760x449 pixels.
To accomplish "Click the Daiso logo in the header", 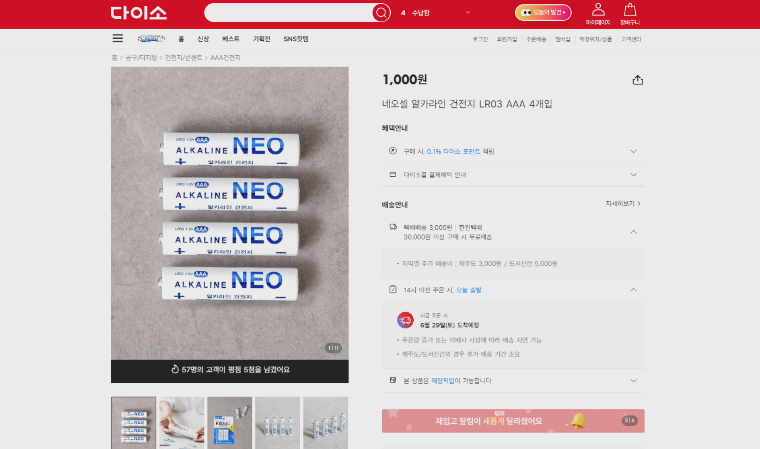I will click(x=139, y=13).
